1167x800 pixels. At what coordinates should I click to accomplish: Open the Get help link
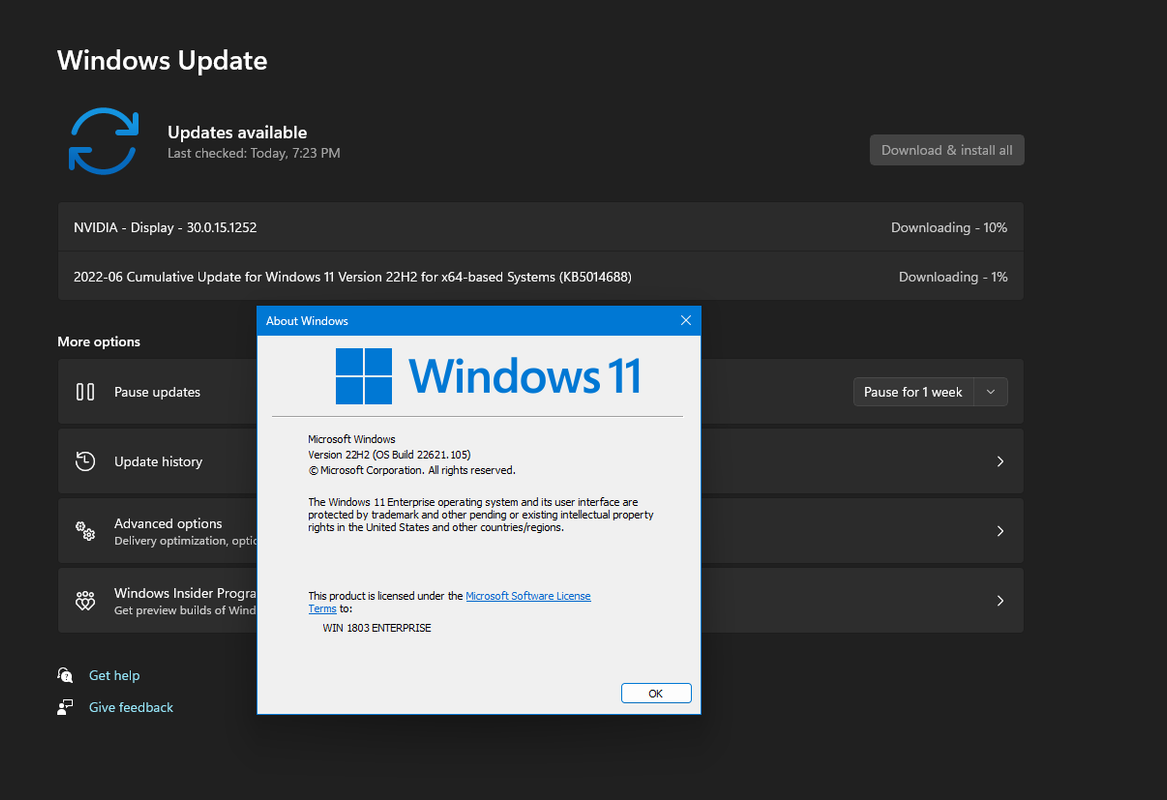[x=114, y=675]
